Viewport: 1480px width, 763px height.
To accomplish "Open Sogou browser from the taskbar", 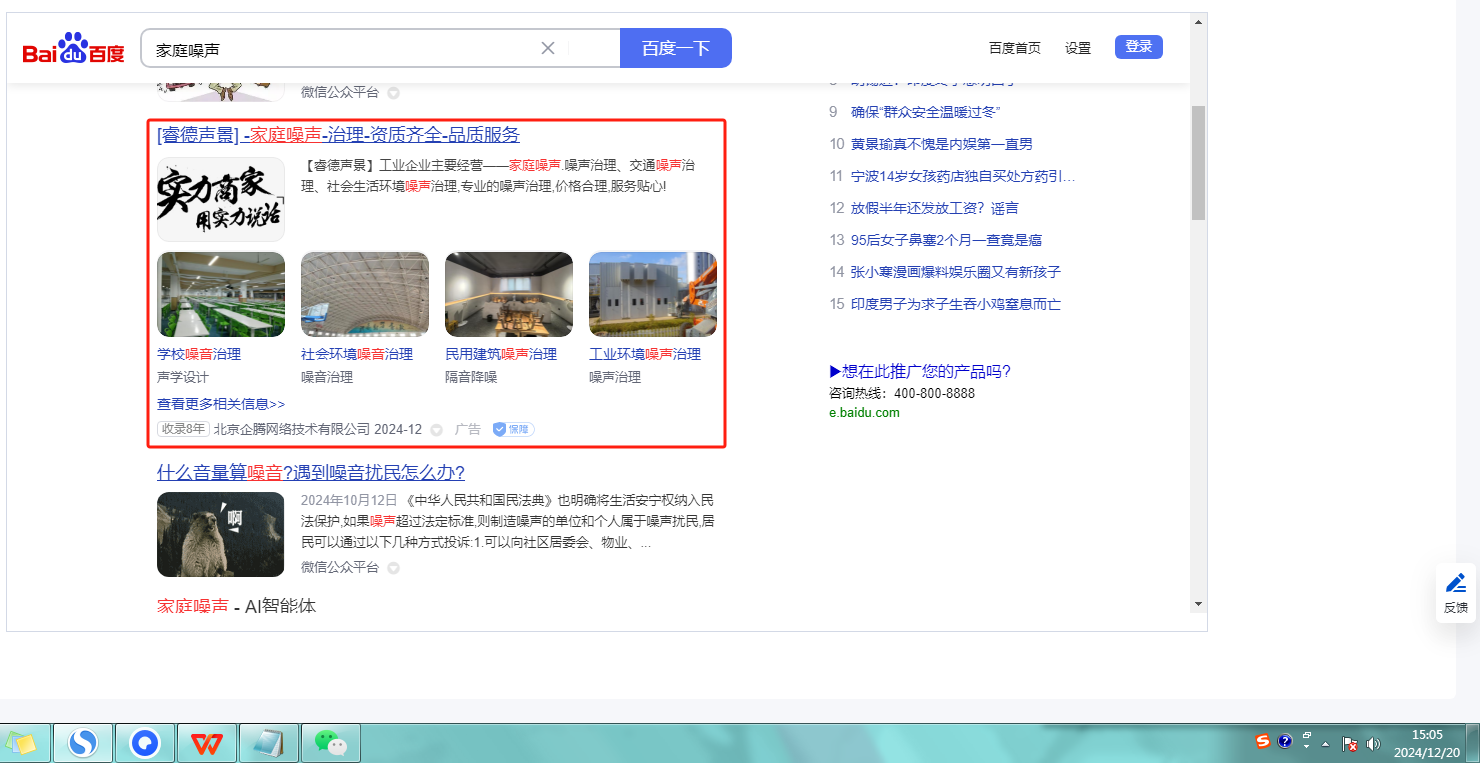I will click(x=83, y=743).
